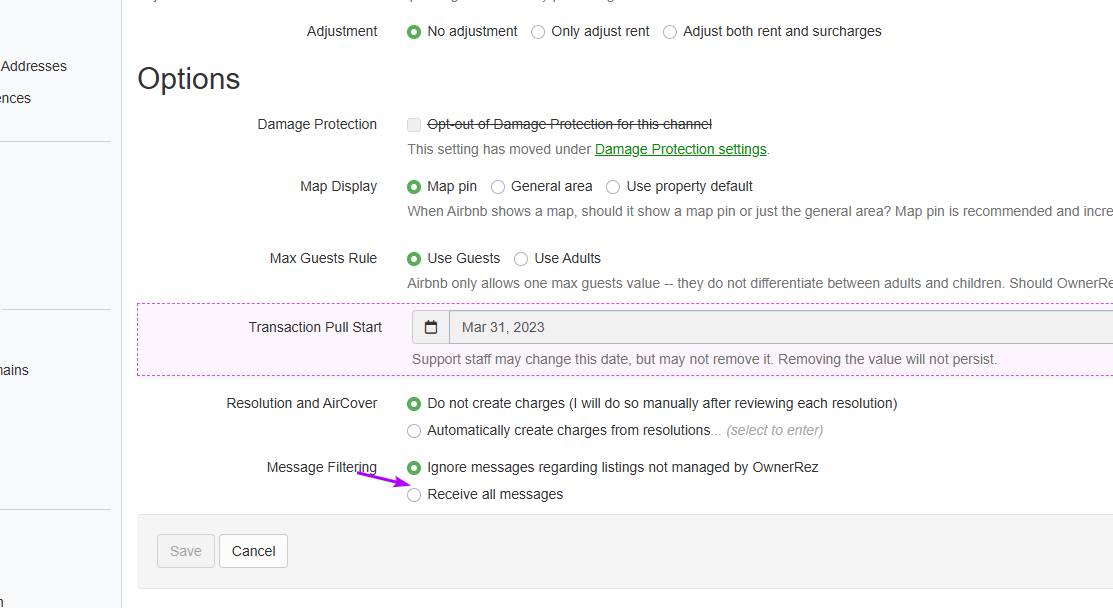Viewport: 1113px width, 608px height.
Task: Select the No adjustment radio option
Action: pos(414,32)
